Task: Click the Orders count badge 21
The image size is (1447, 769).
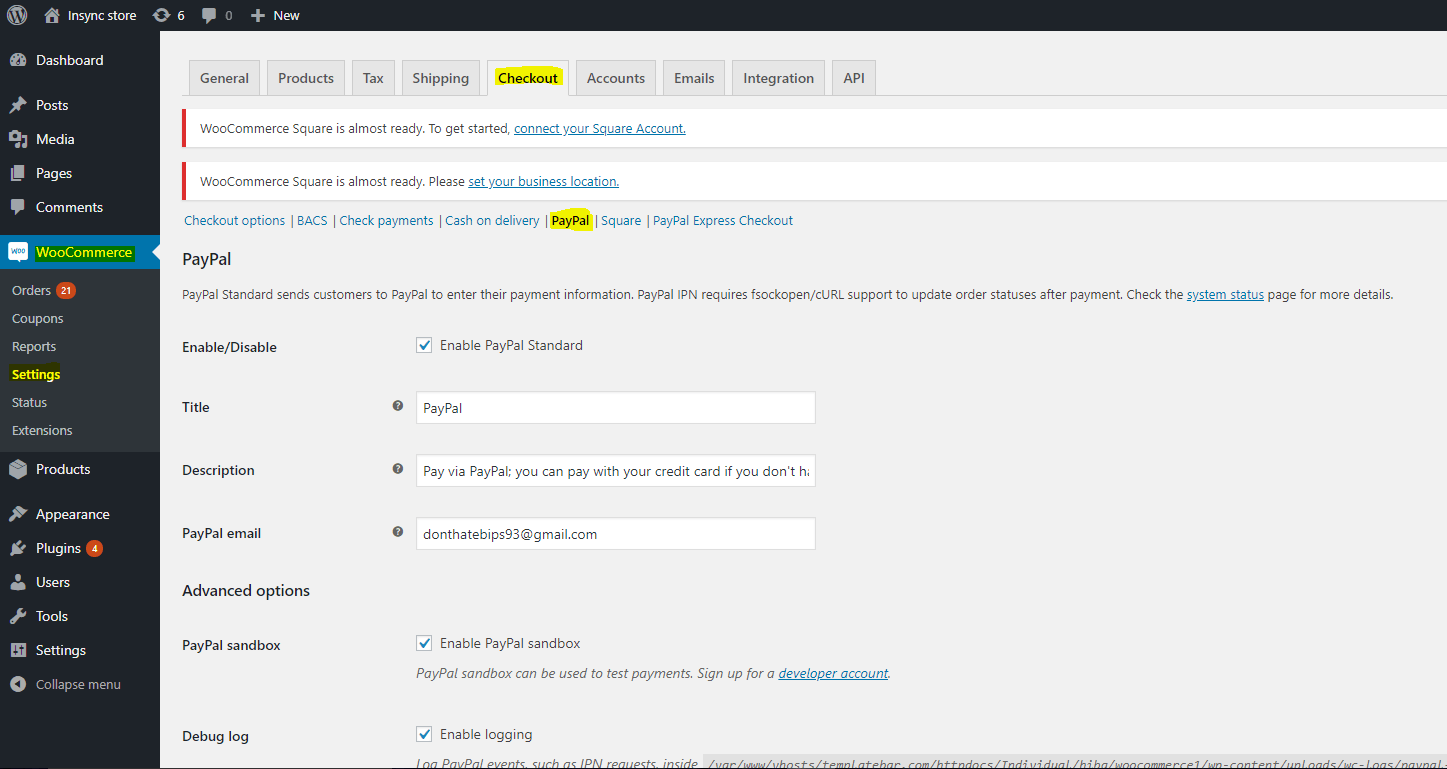Action: tap(66, 291)
